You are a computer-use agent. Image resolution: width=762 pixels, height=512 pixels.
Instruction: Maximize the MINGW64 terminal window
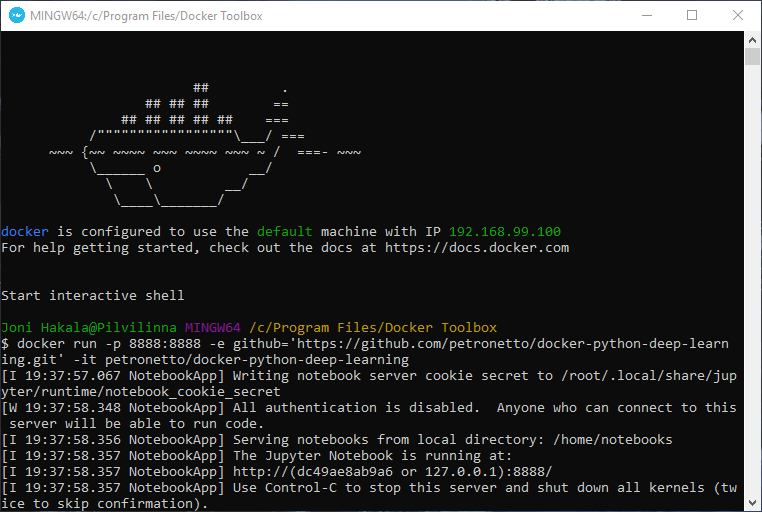(x=692, y=15)
